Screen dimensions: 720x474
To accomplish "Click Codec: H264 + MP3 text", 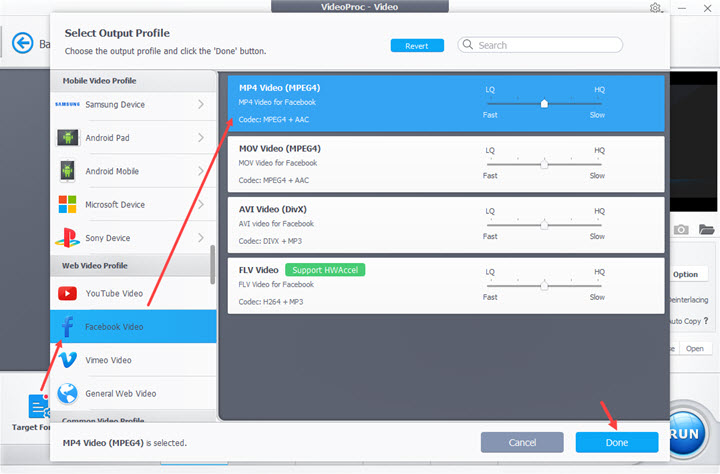I will coord(271,302).
